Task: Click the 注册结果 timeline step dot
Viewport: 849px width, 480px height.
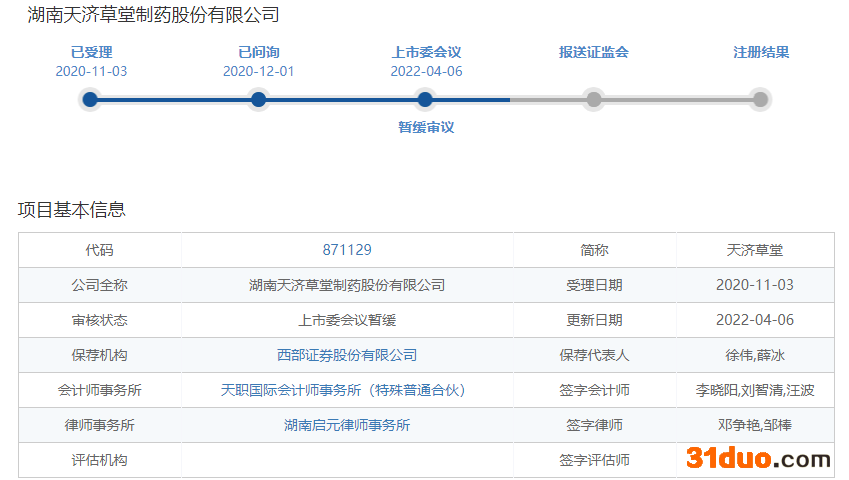Action: tap(760, 99)
